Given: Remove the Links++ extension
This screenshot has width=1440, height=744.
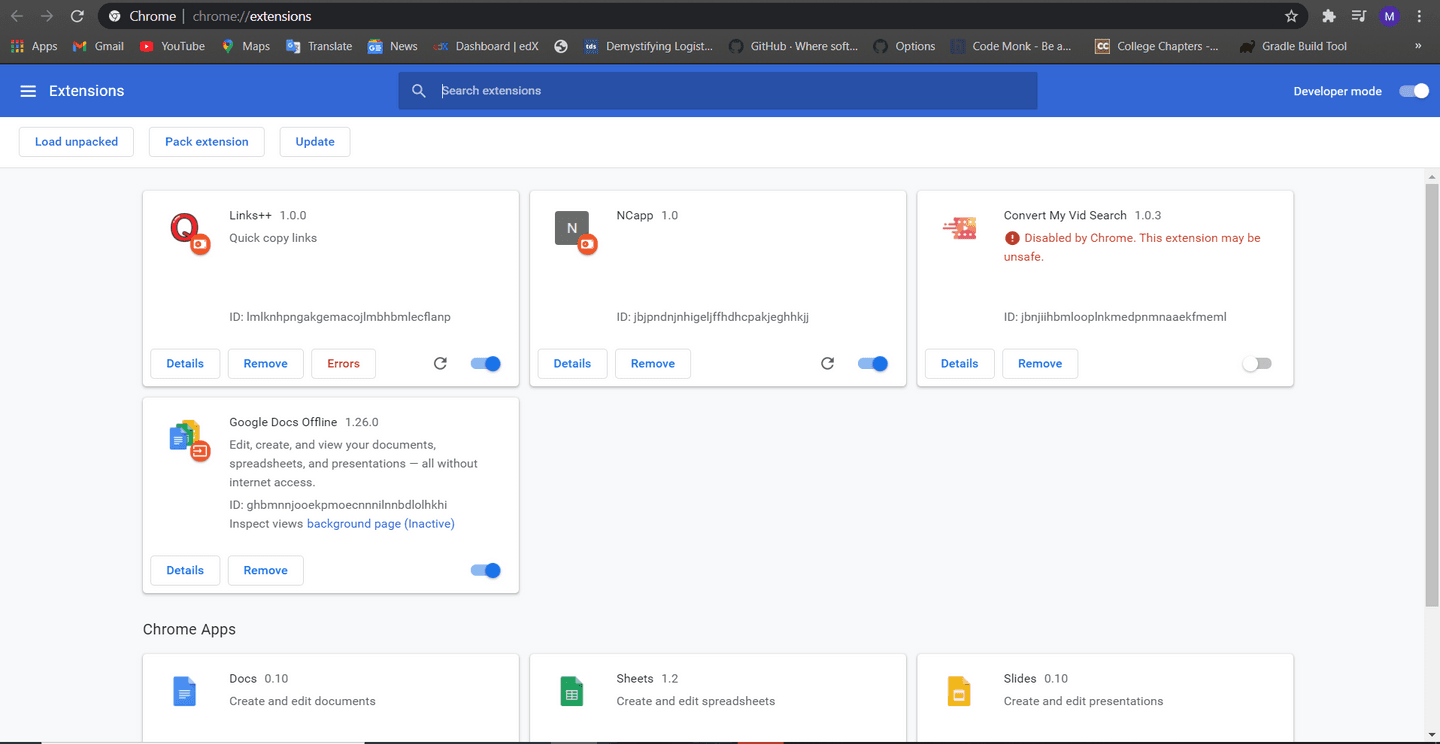Looking at the screenshot, I should pos(266,364).
